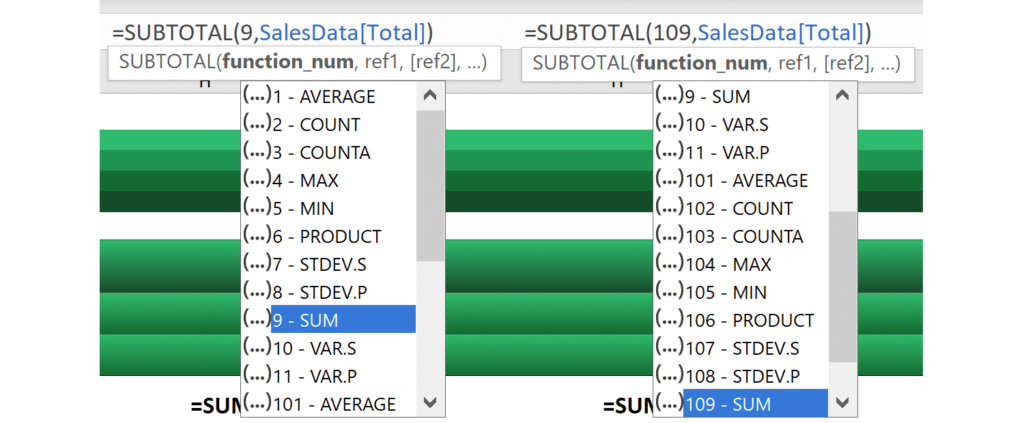Click down arrow of right list scrollbar
The width and height of the screenshot is (1024, 423).
point(842,403)
